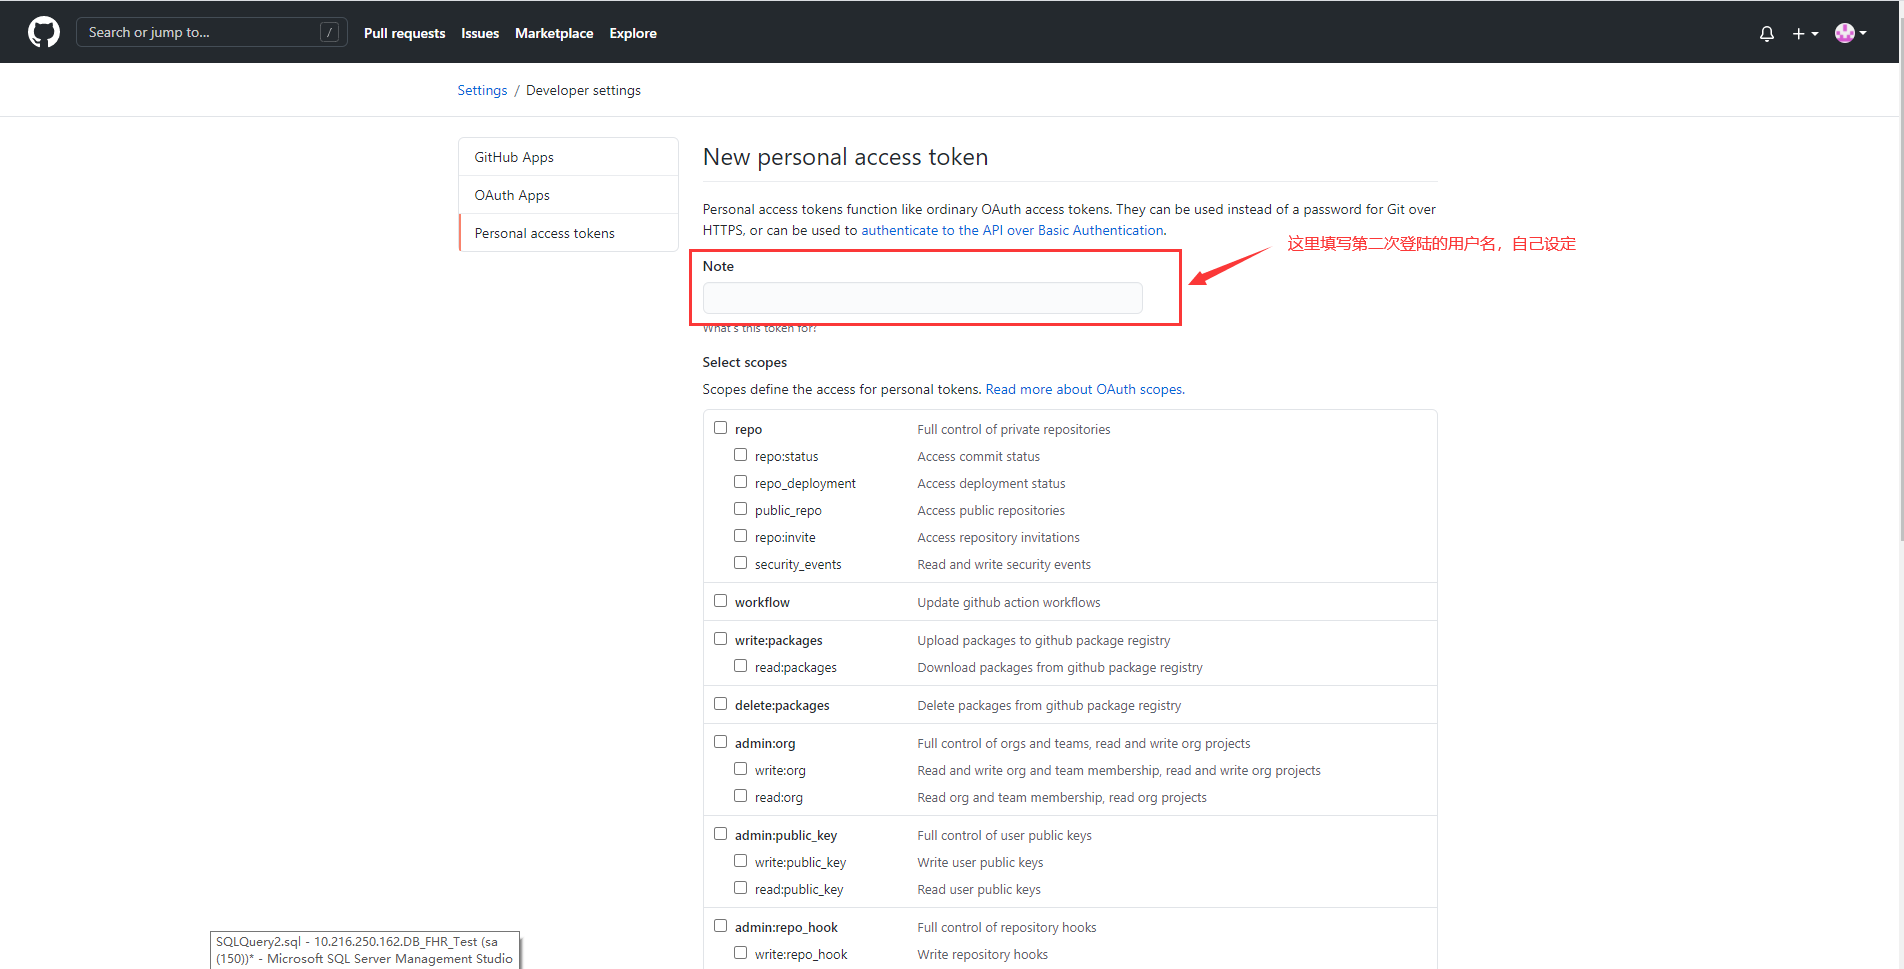Select OAuth Apps in sidebar
The height and width of the screenshot is (969, 1904).
[568, 195]
